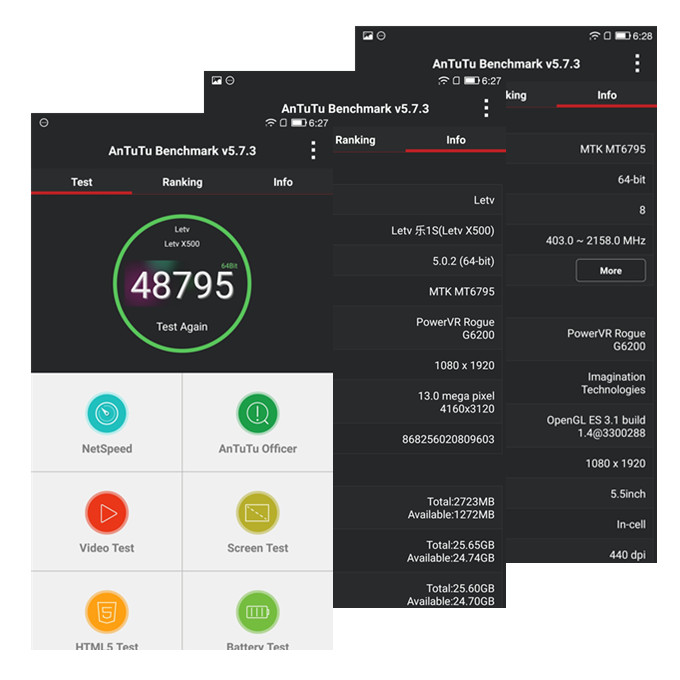Switch to Ranking tab in front window
Image resolution: width=680 pixels, height=680 pixels.
click(182, 182)
